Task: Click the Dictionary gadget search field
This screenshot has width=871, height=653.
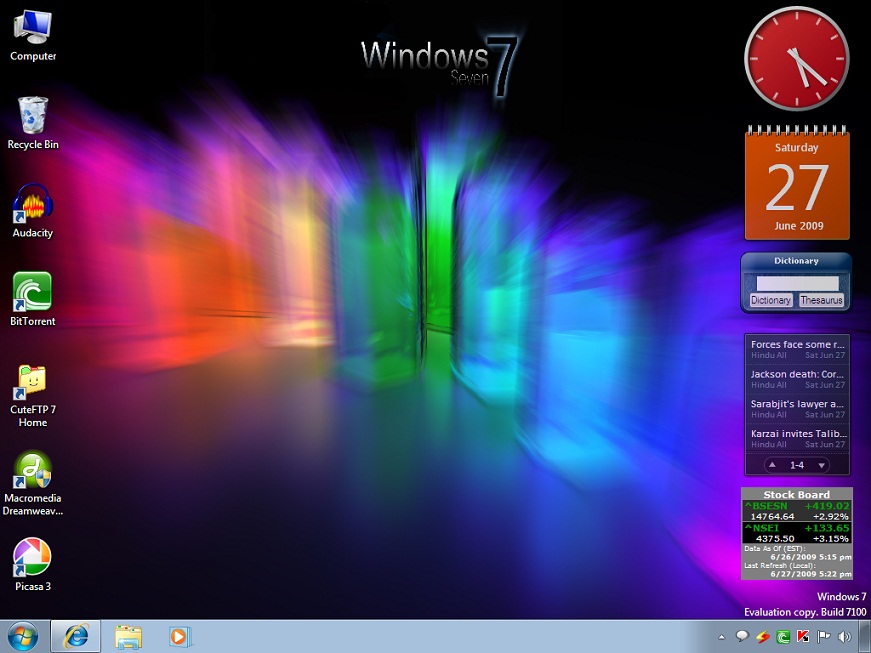Action: point(797,283)
